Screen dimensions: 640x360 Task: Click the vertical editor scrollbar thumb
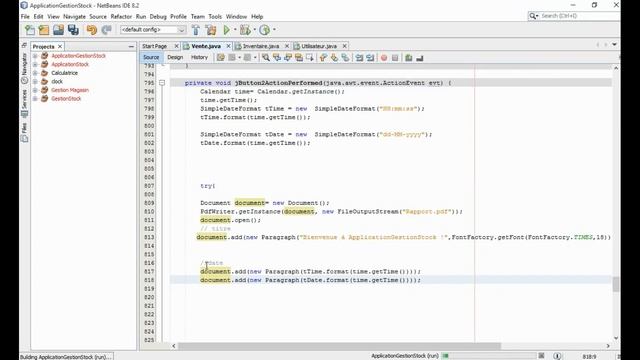pyautogui.click(x=616, y=284)
